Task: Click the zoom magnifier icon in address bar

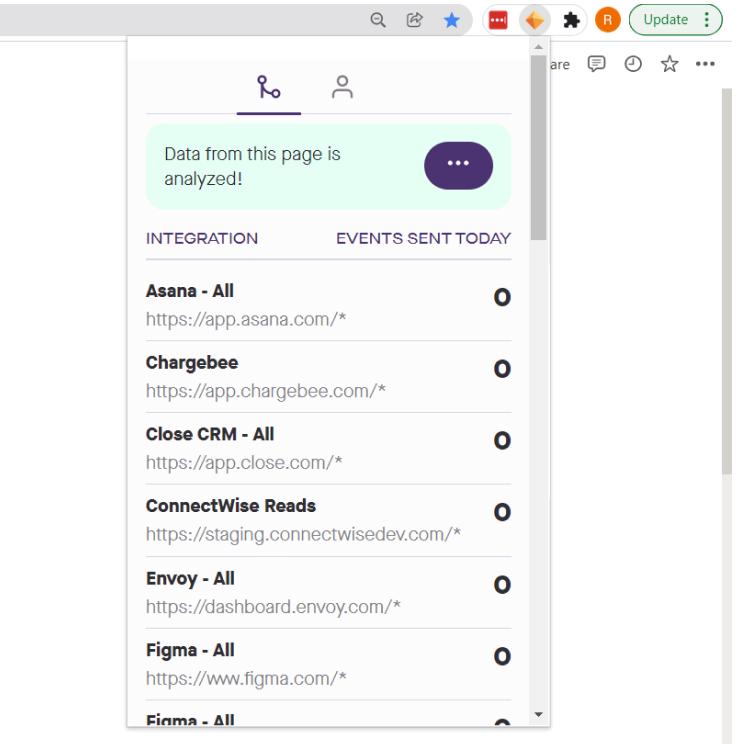Action: pos(378,20)
